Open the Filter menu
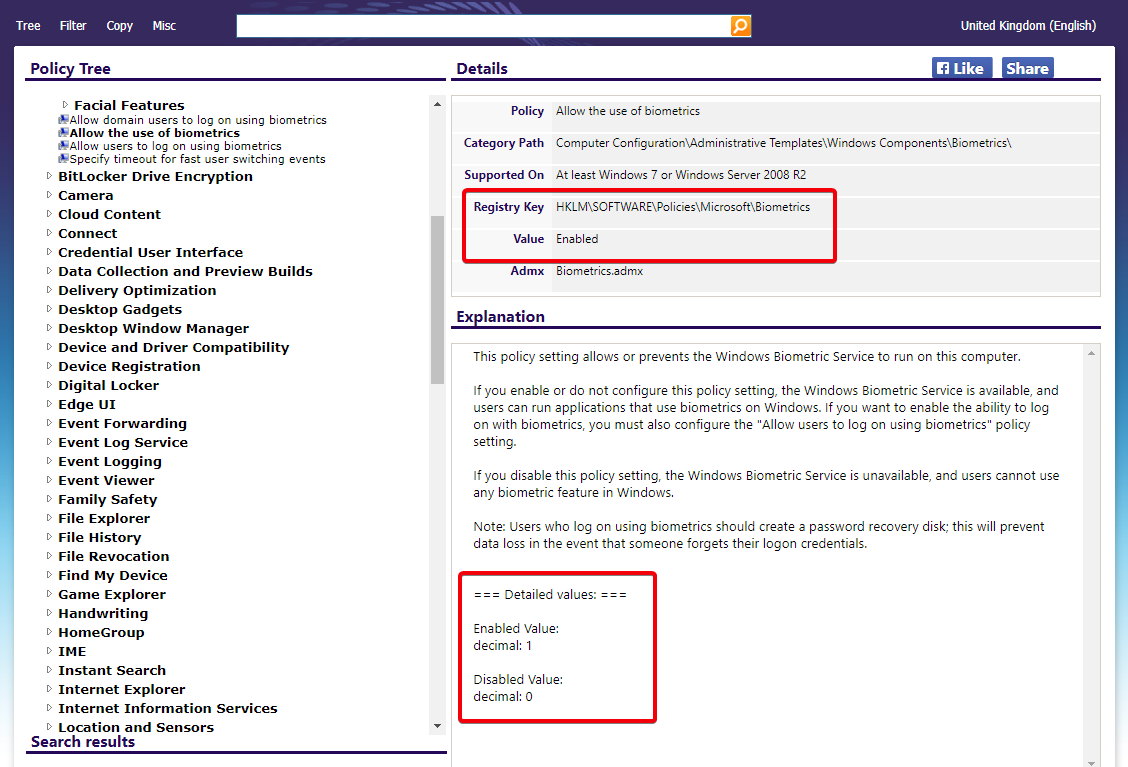Screen dimensions: 1128x767 pos(72,25)
